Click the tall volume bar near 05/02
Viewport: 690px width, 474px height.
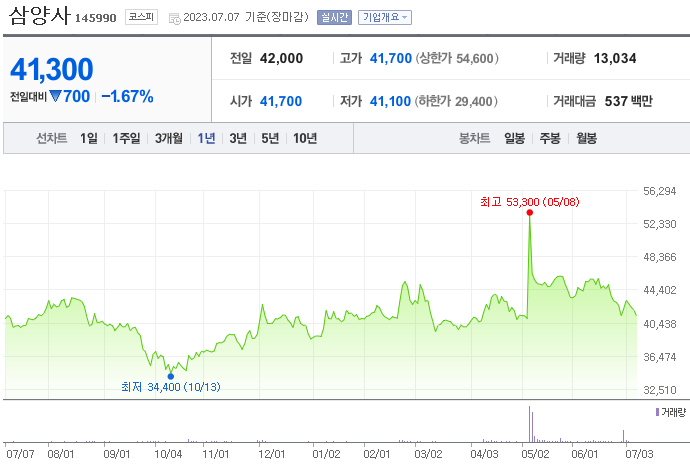(x=529, y=424)
